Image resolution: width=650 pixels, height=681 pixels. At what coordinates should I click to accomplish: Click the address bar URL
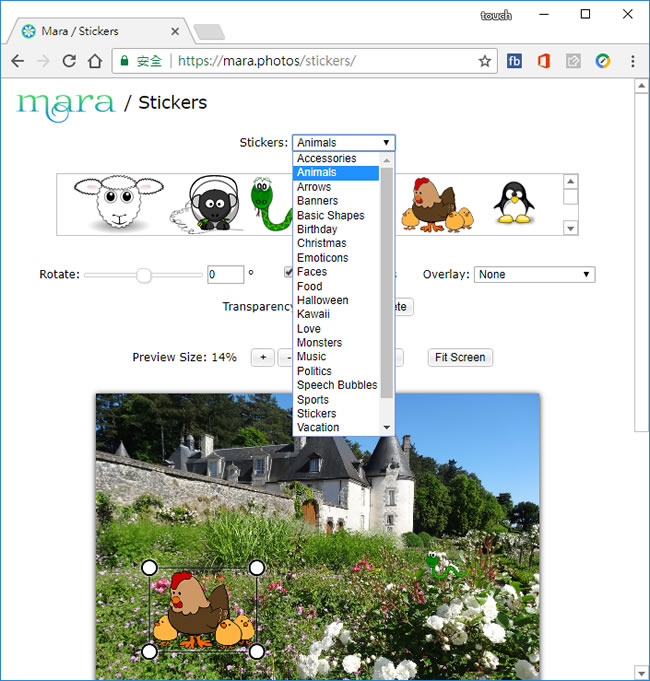click(x=267, y=61)
